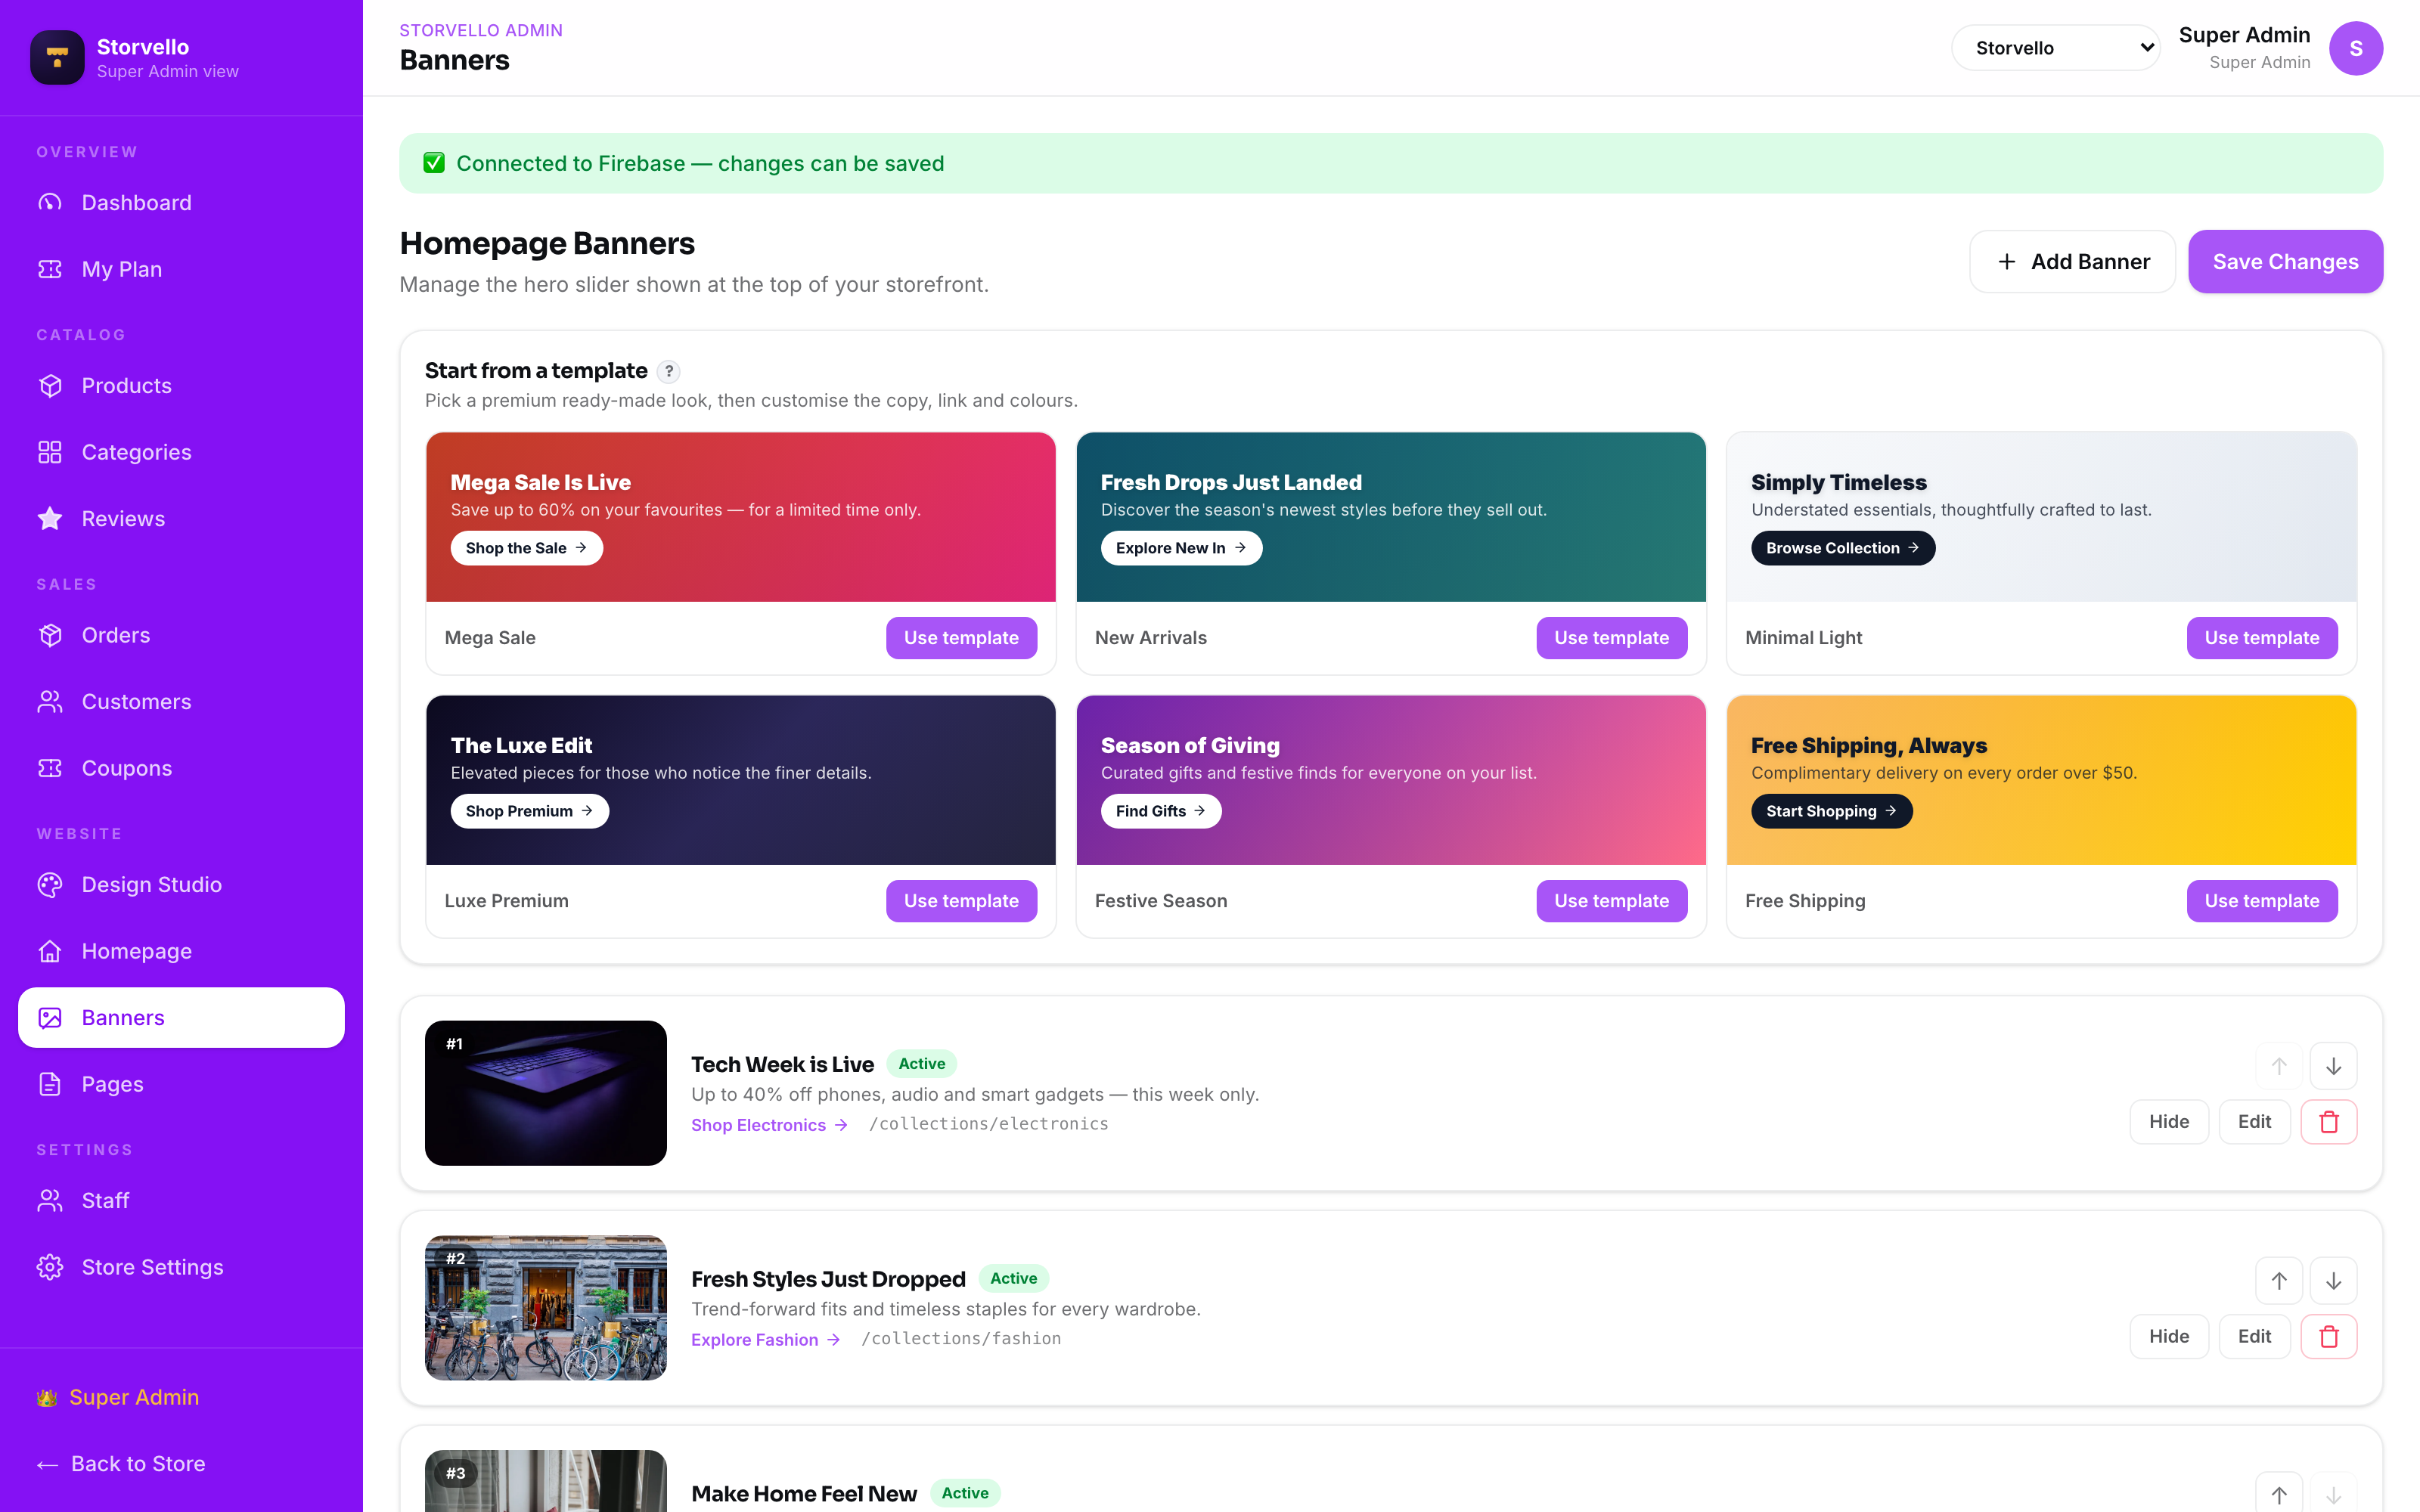The height and width of the screenshot is (1512, 2420).
Task: Click the Customers people icon
Action: [50, 702]
